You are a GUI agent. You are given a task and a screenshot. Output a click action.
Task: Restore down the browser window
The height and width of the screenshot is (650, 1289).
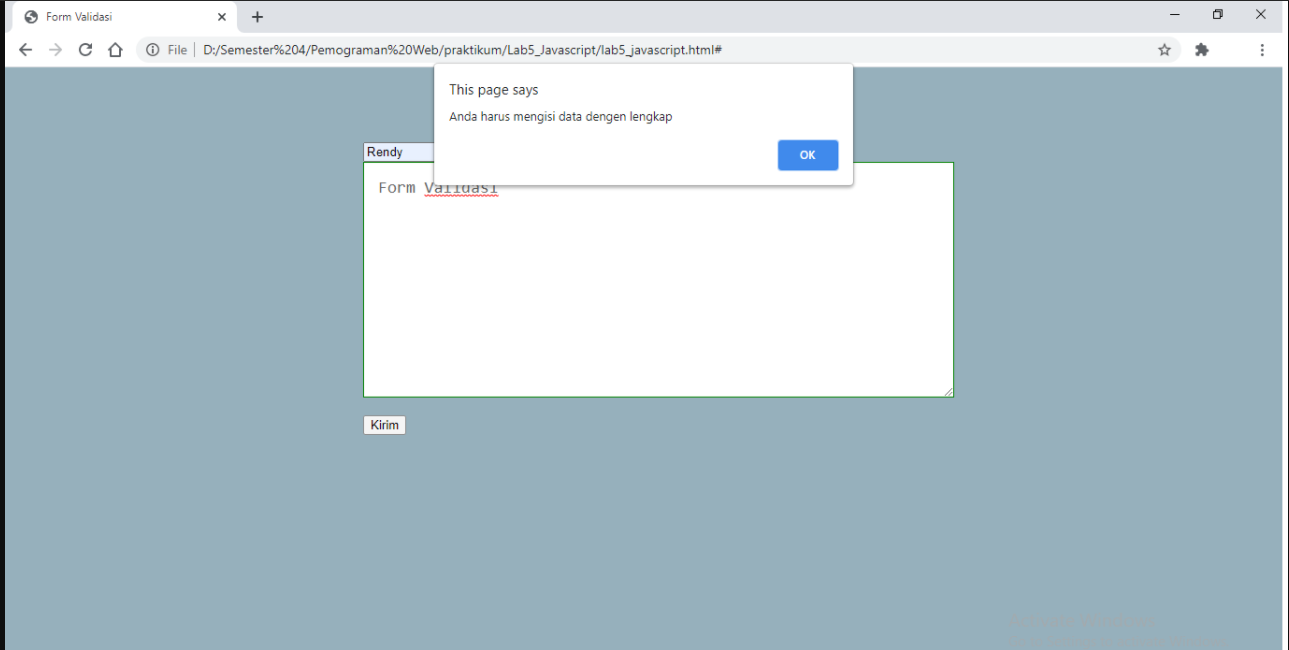coord(1217,14)
